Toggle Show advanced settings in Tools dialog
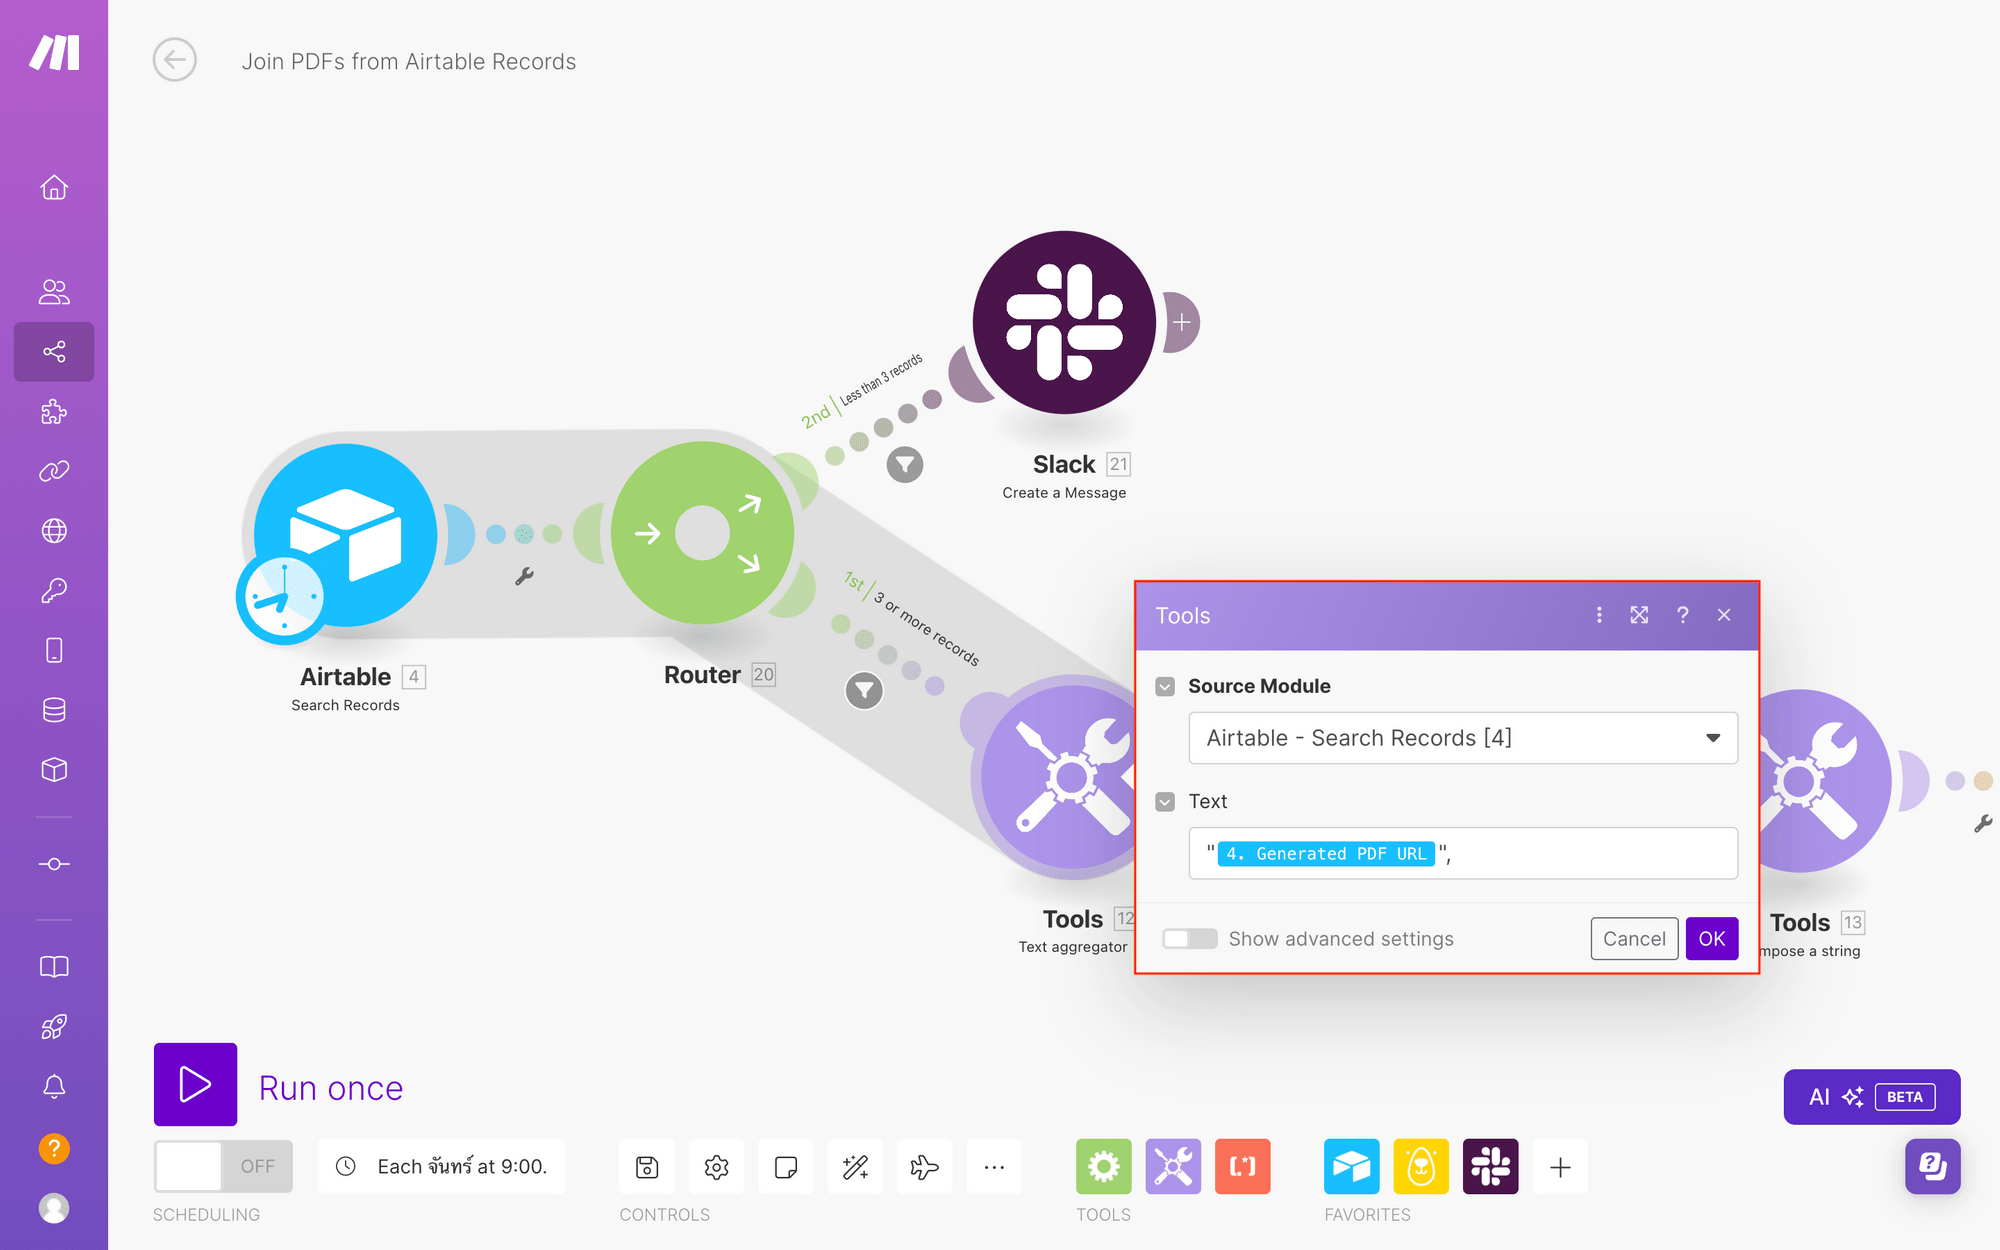 click(1190, 938)
